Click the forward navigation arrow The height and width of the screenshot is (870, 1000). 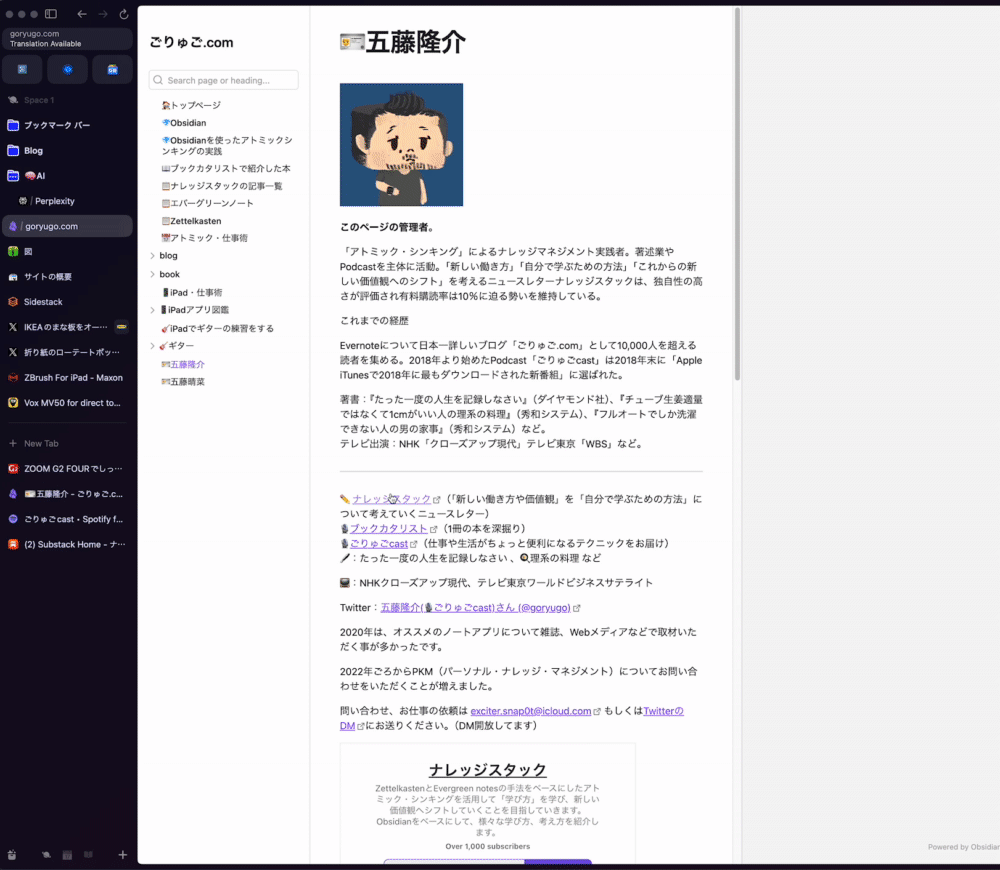pyautogui.click(x=102, y=14)
